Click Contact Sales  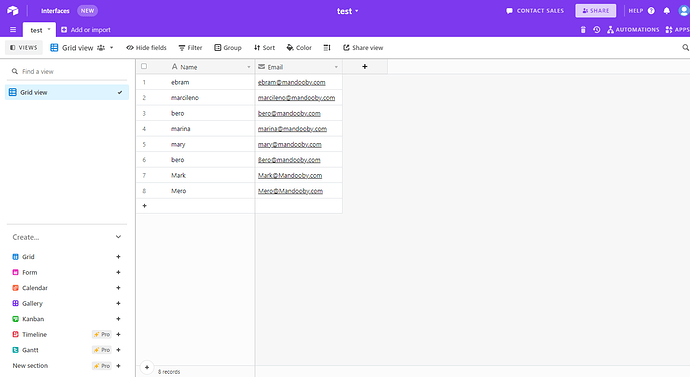click(x=535, y=11)
